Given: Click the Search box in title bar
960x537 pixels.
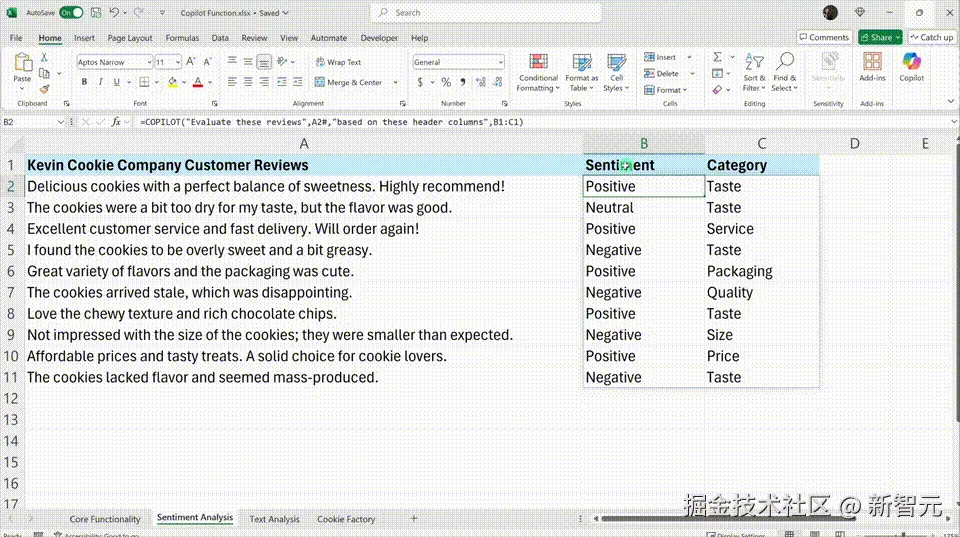Looking at the screenshot, I should click(486, 12).
